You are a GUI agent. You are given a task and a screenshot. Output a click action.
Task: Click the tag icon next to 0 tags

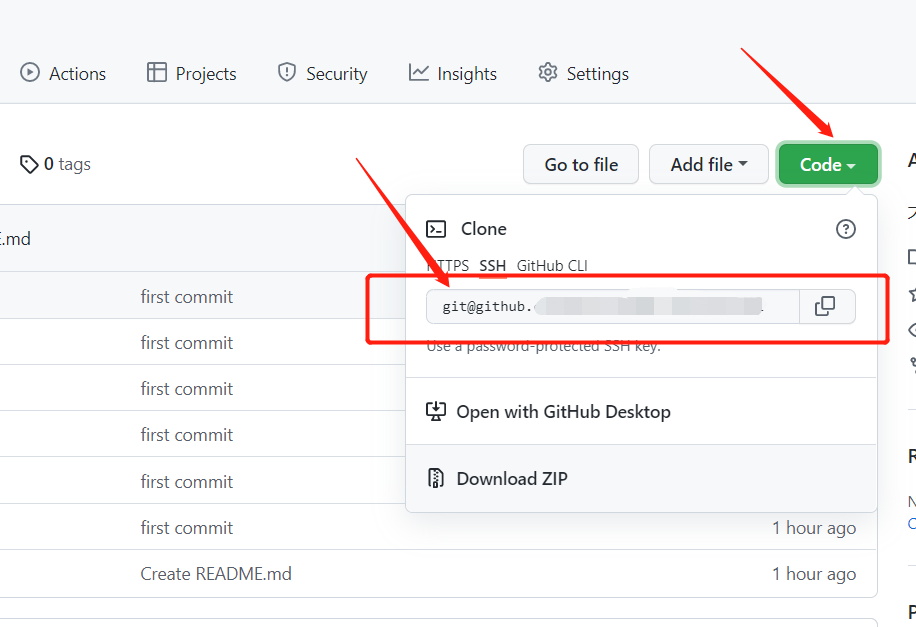pyautogui.click(x=29, y=165)
